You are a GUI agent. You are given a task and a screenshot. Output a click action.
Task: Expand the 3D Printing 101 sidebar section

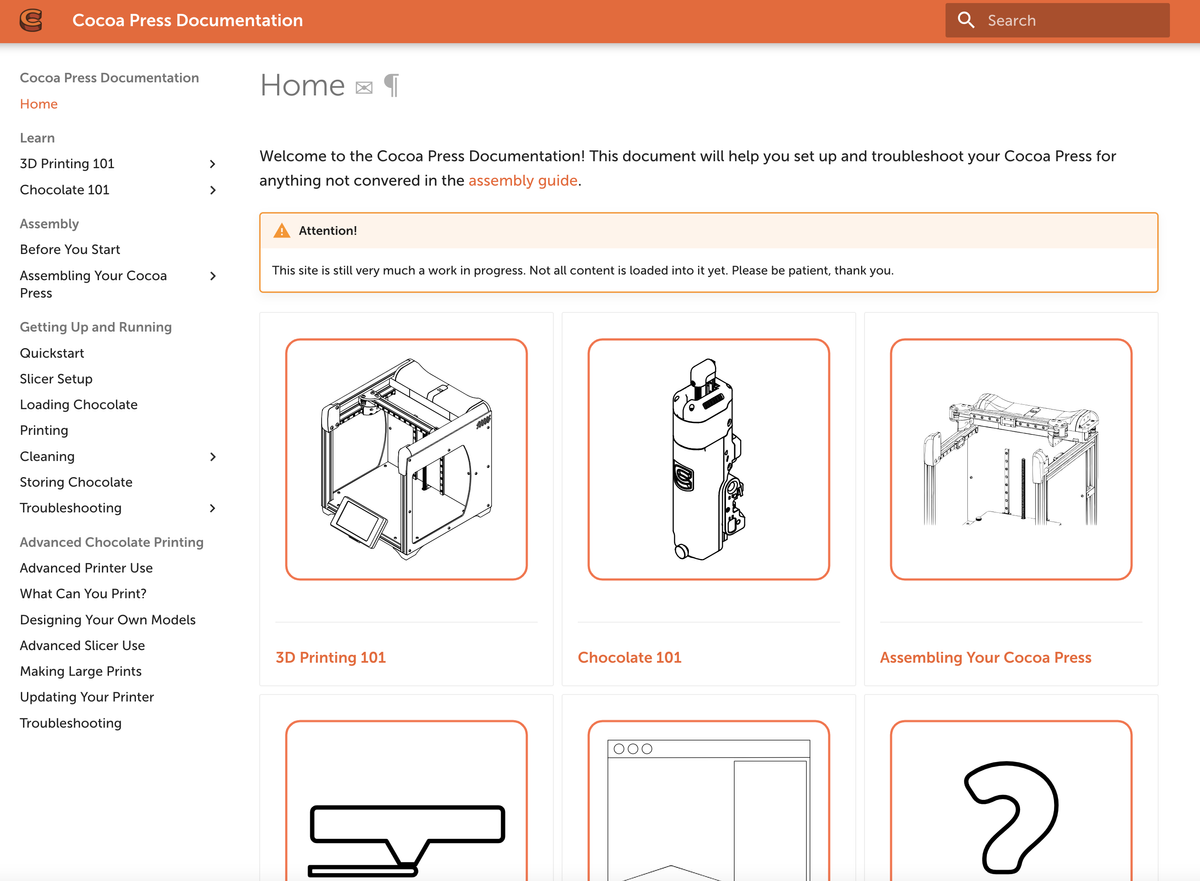(212, 164)
